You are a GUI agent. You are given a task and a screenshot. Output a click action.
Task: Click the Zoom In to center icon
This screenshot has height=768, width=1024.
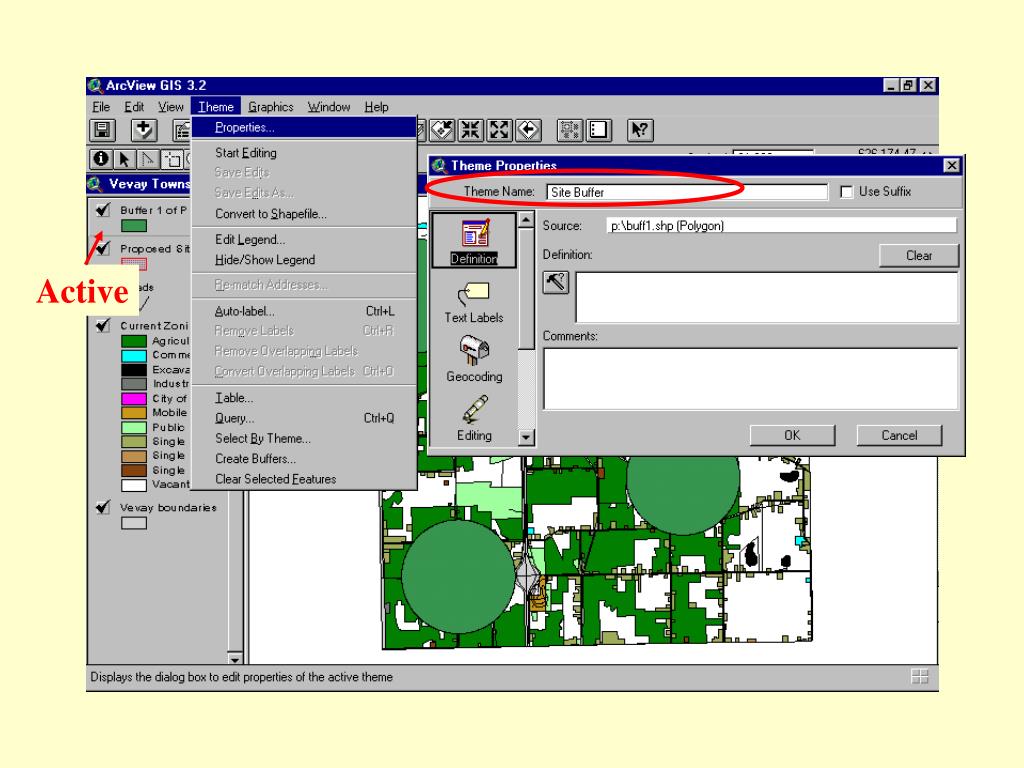470,131
